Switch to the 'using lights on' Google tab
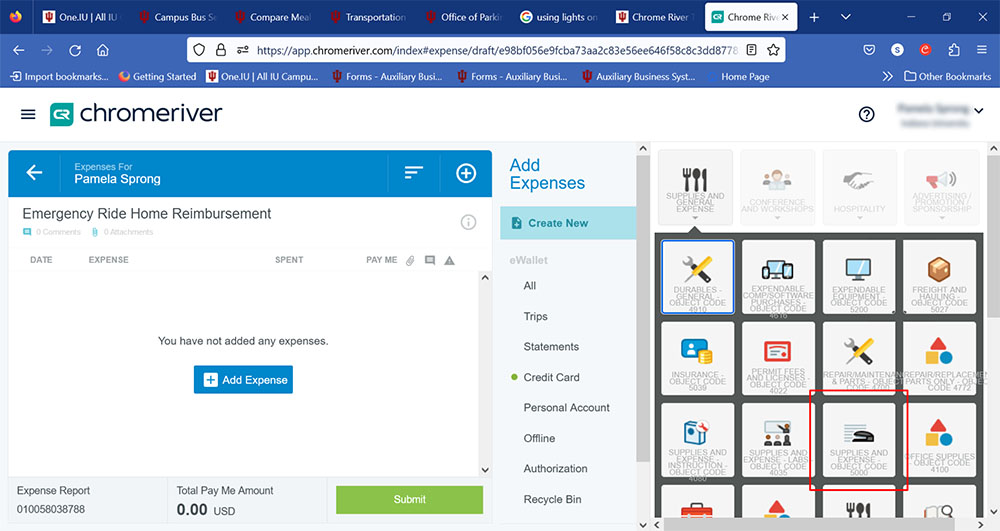 pyautogui.click(x=561, y=17)
